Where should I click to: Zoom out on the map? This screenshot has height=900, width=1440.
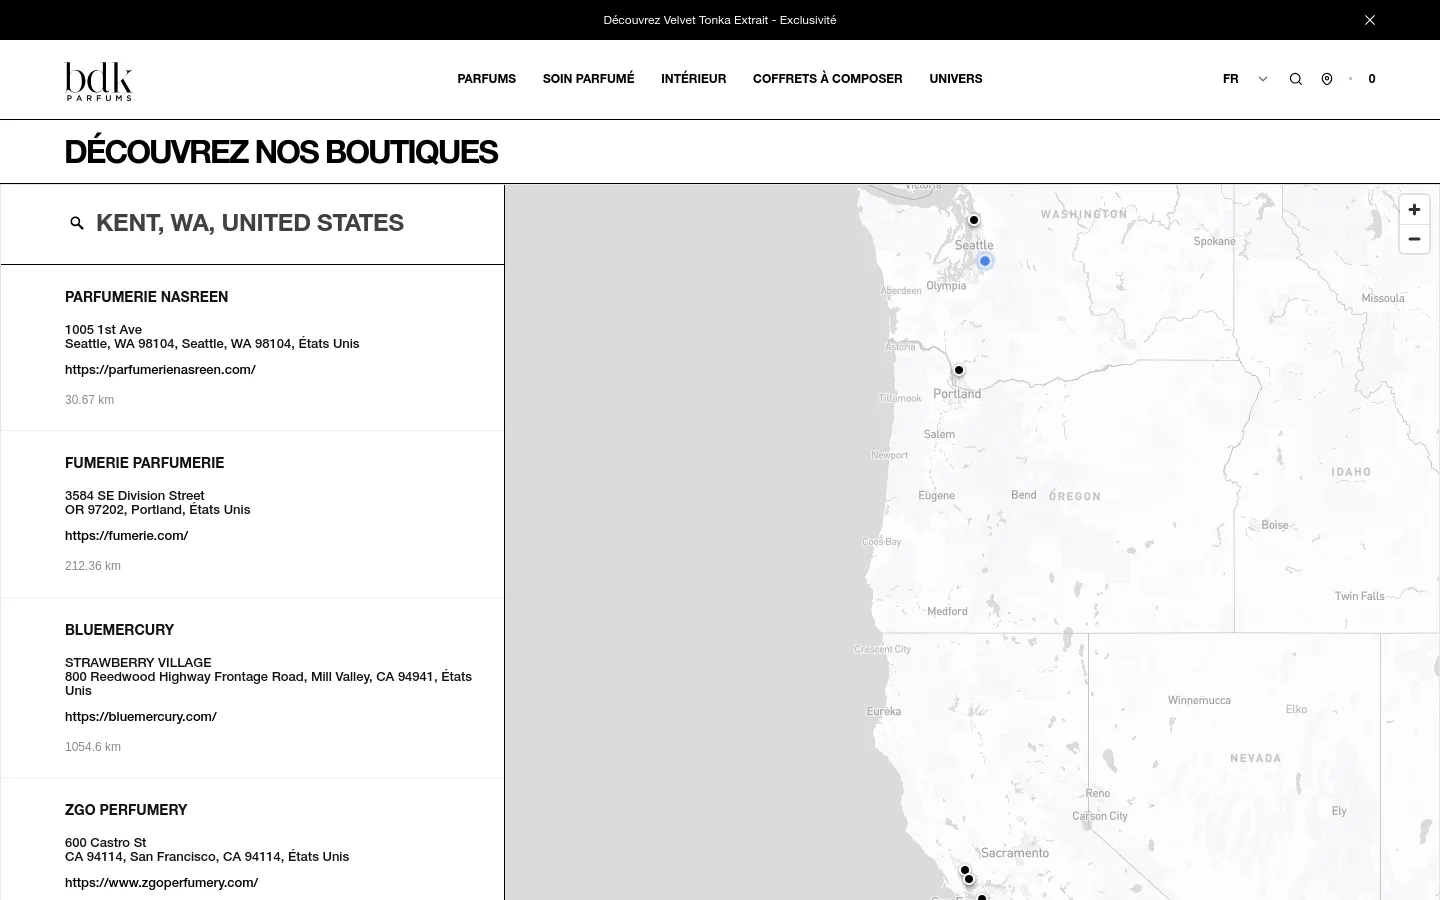coord(1414,239)
